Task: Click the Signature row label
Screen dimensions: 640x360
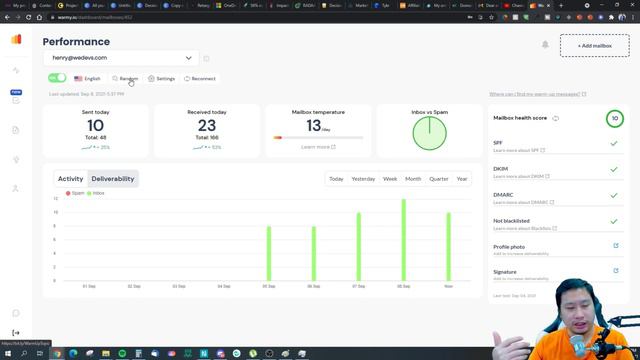Action: tap(505, 272)
